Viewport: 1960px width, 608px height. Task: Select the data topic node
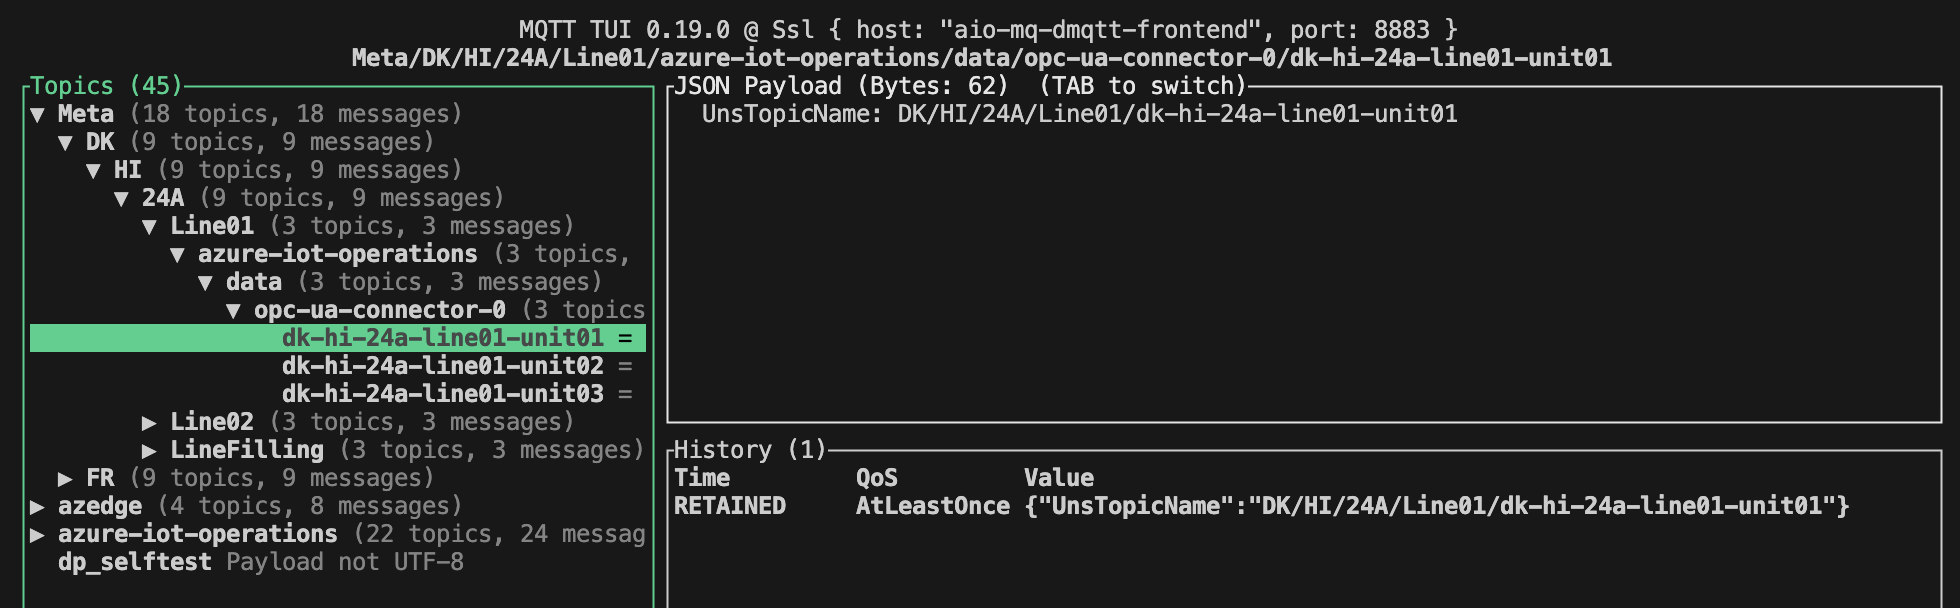254,281
